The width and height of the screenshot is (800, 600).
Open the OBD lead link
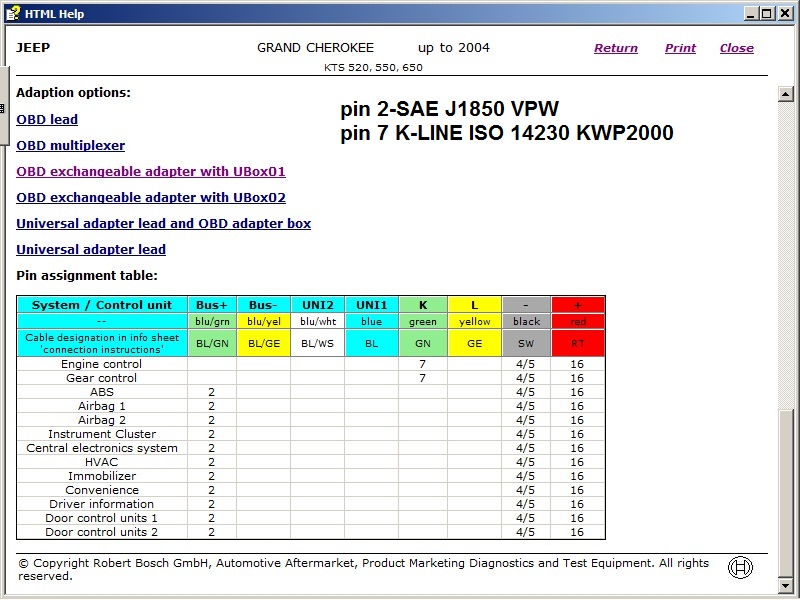pyautogui.click(x=47, y=120)
